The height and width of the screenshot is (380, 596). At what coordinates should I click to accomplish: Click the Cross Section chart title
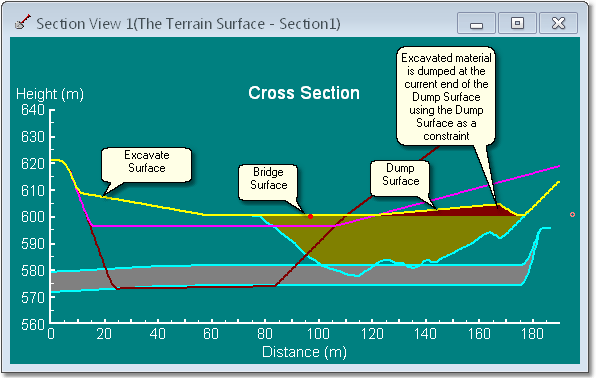click(x=304, y=93)
